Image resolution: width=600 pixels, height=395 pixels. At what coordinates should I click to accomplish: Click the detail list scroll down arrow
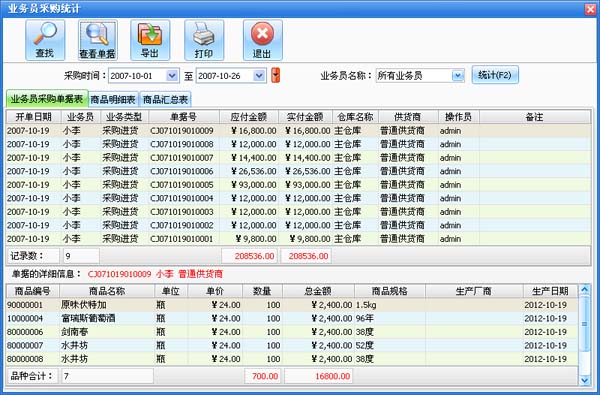coord(584,380)
